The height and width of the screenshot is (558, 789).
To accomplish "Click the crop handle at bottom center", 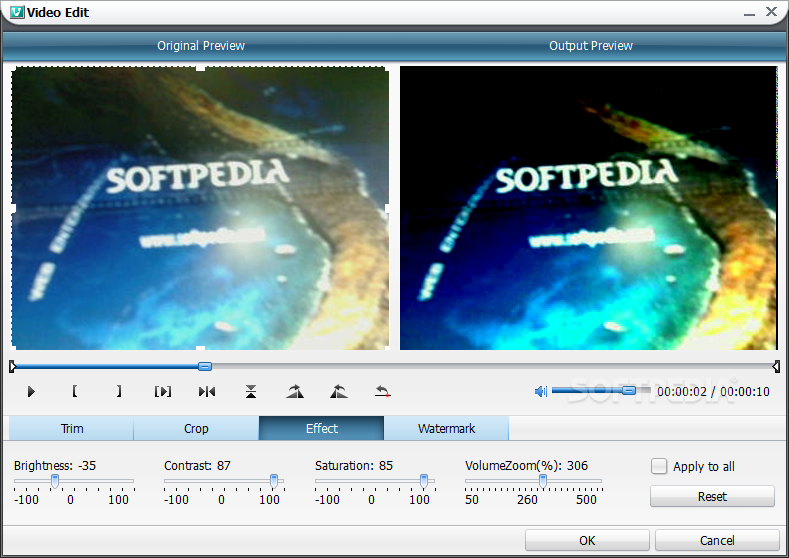I will coord(200,348).
